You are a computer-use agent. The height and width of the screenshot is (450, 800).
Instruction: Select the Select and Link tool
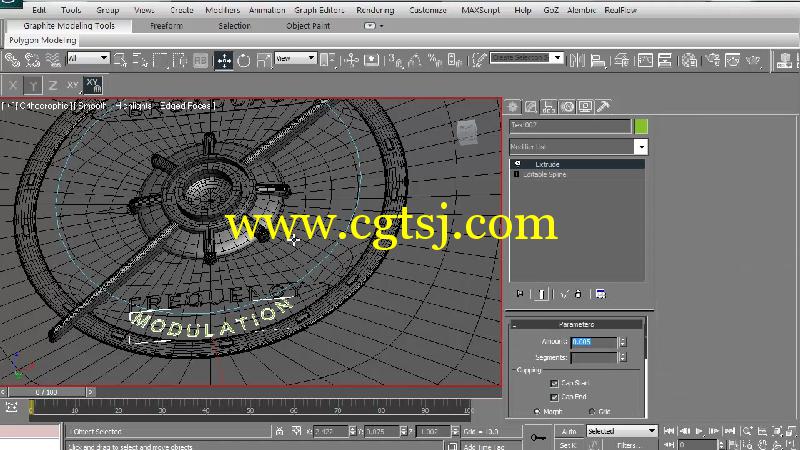click(x=12, y=60)
